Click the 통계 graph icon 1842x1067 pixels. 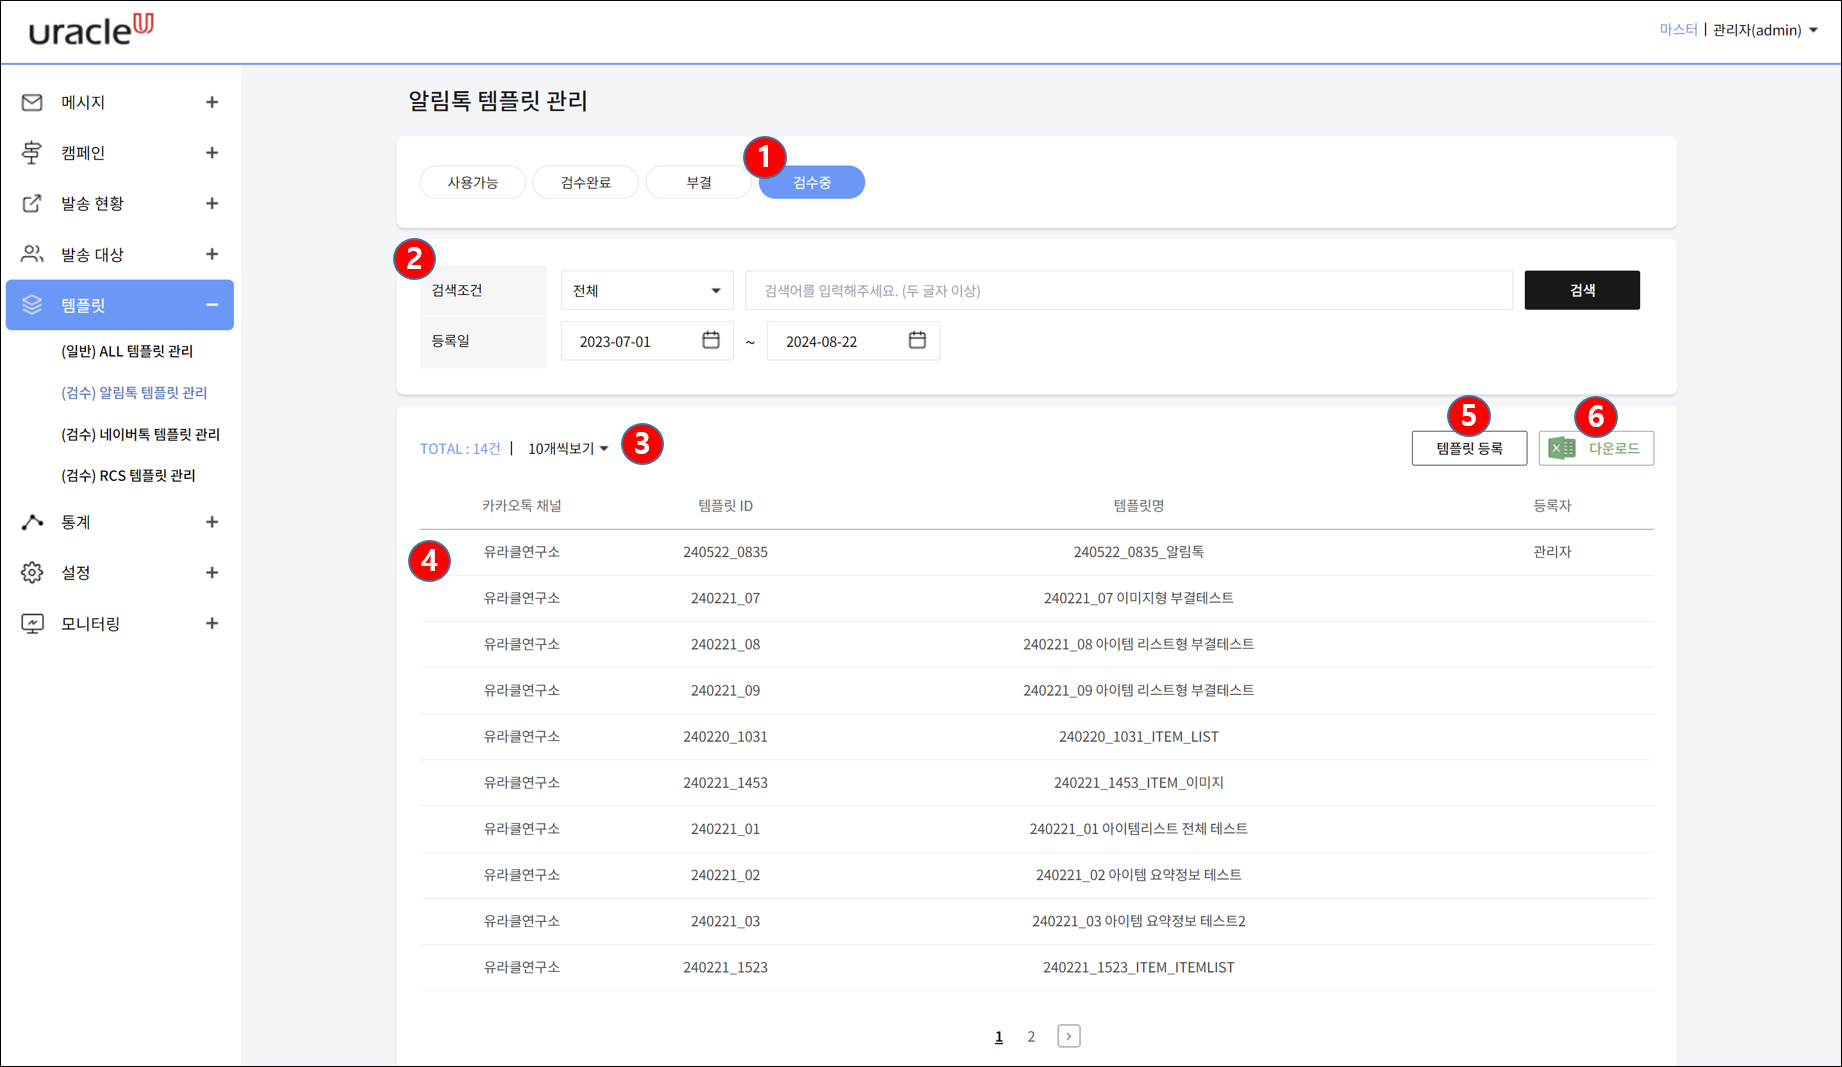32,522
